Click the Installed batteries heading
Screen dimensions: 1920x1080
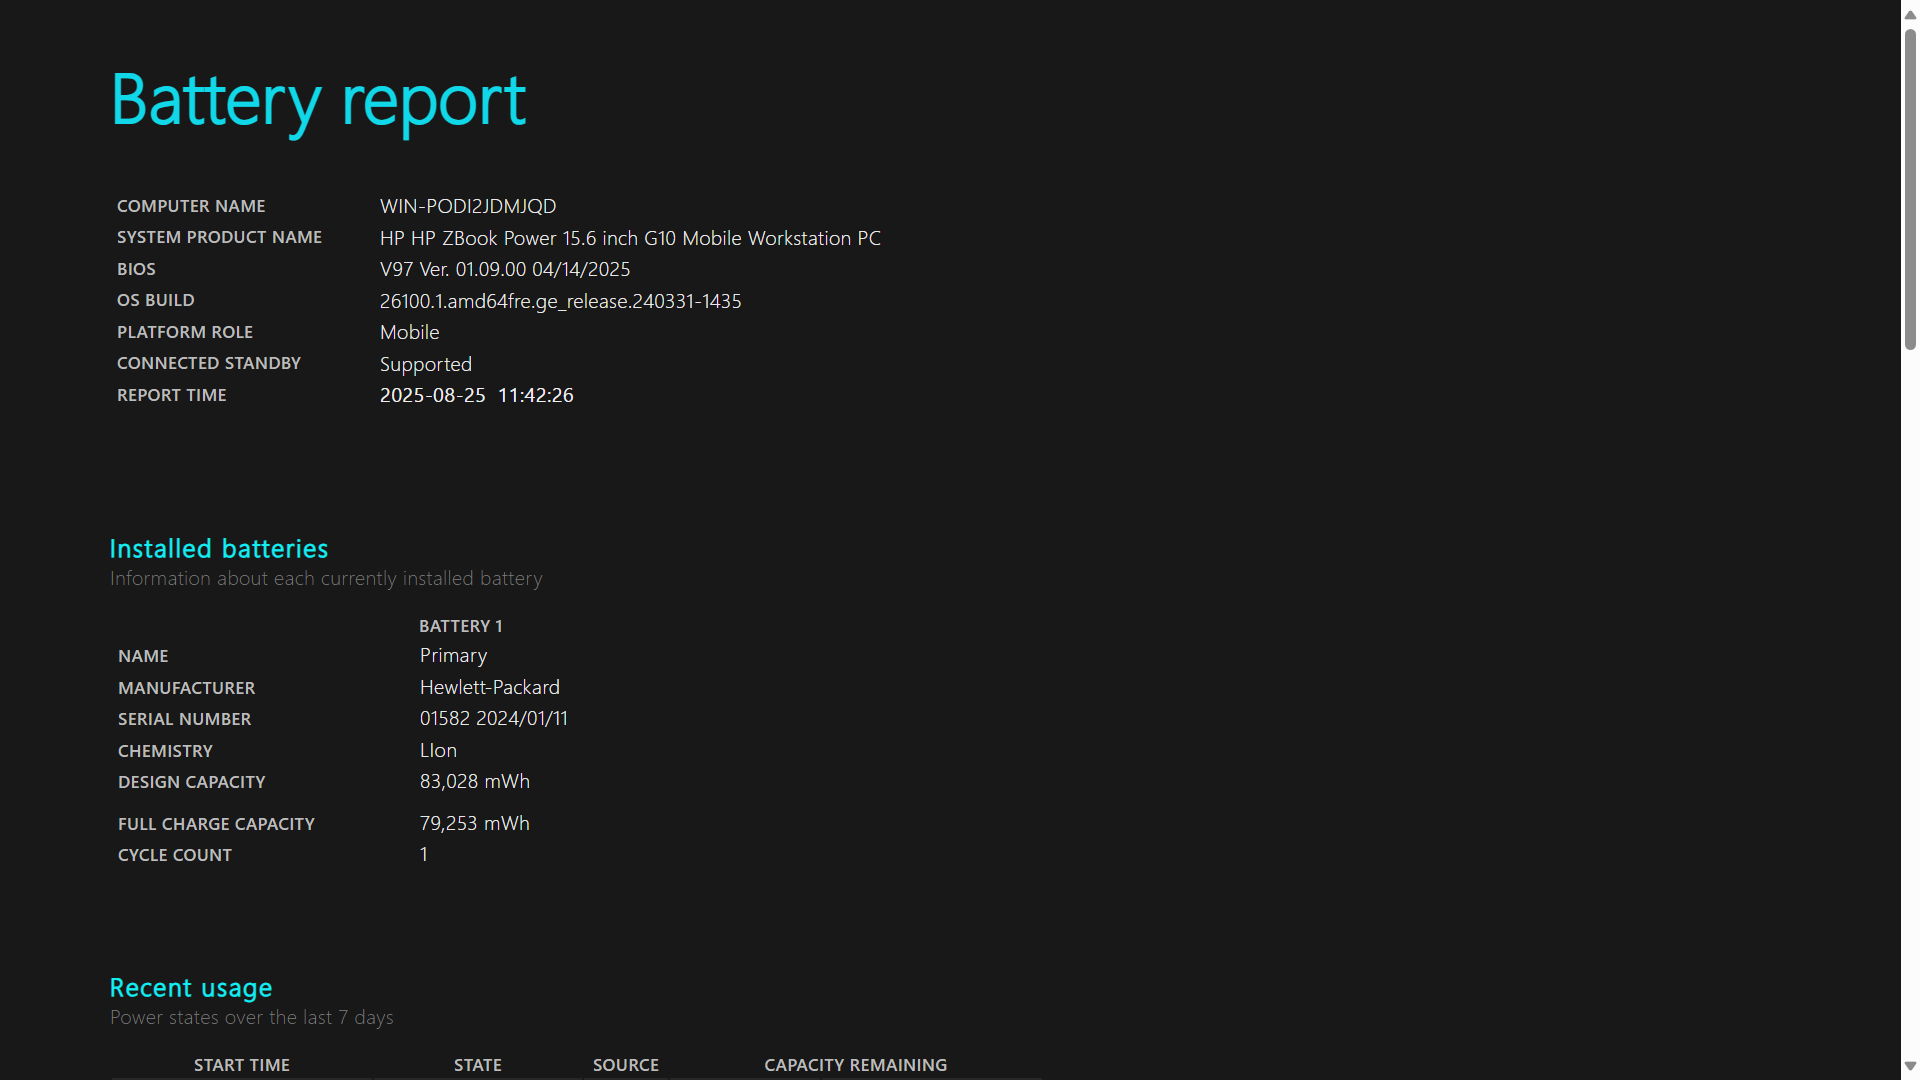click(218, 549)
